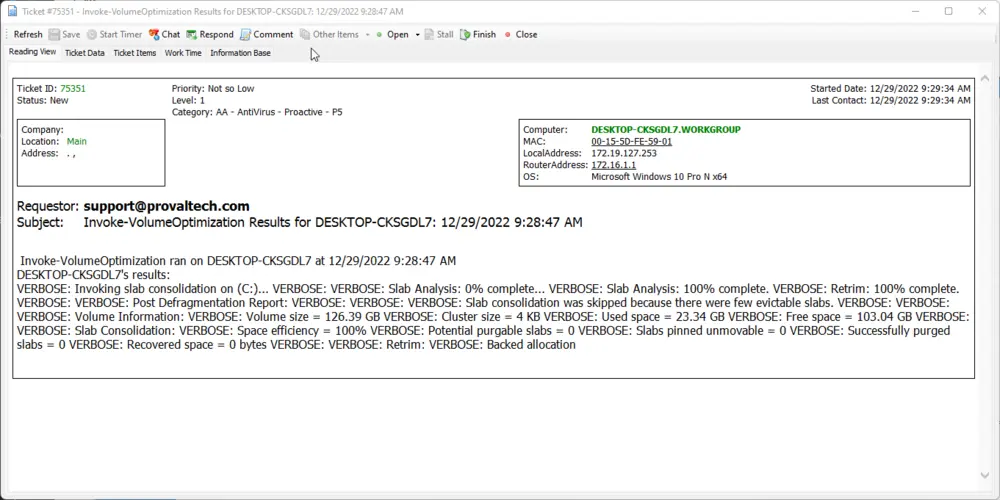Click the Respond button label
The width and height of the screenshot is (1000, 500).
click(216, 34)
